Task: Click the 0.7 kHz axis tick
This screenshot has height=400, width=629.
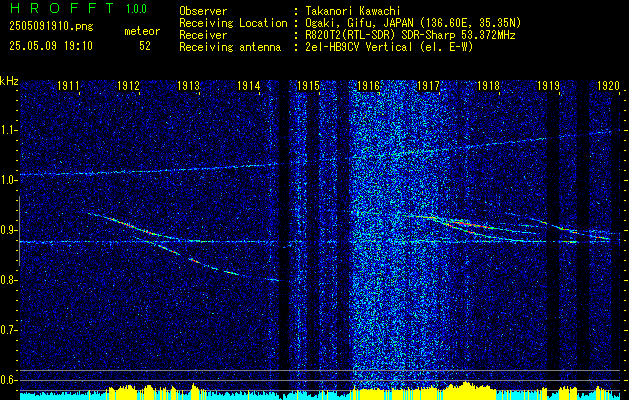Action: 8,330
